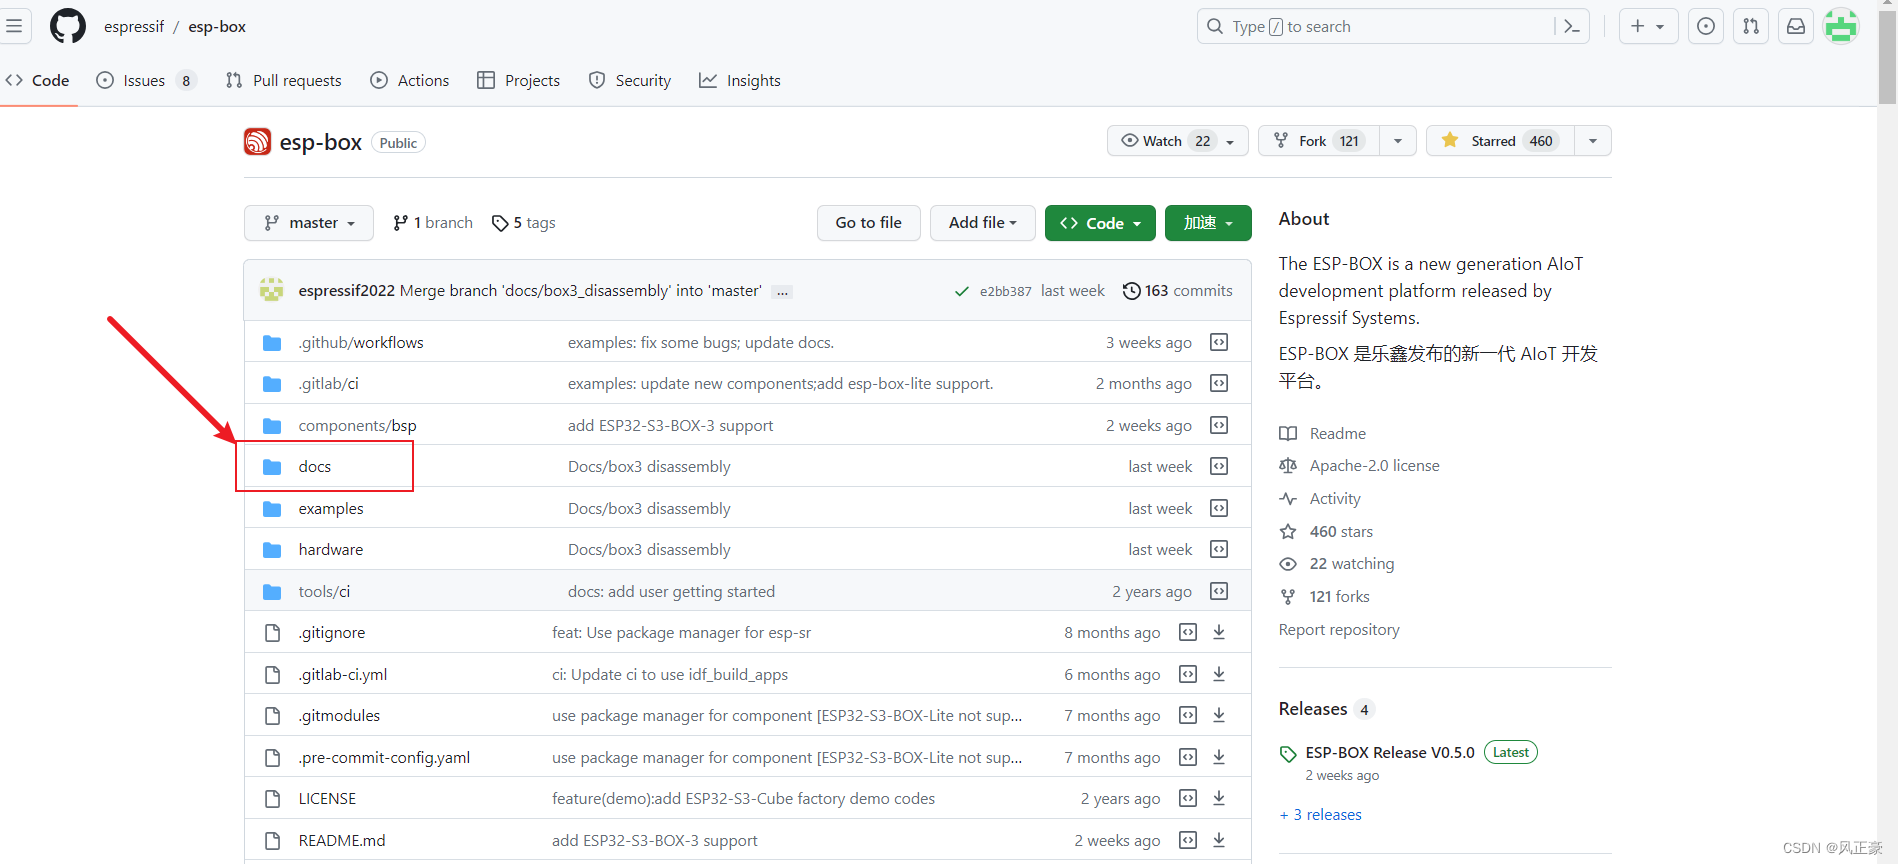Open the Apache-2.0 license link
The width and height of the screenshot is (1898, 864).
(1374, 466)
